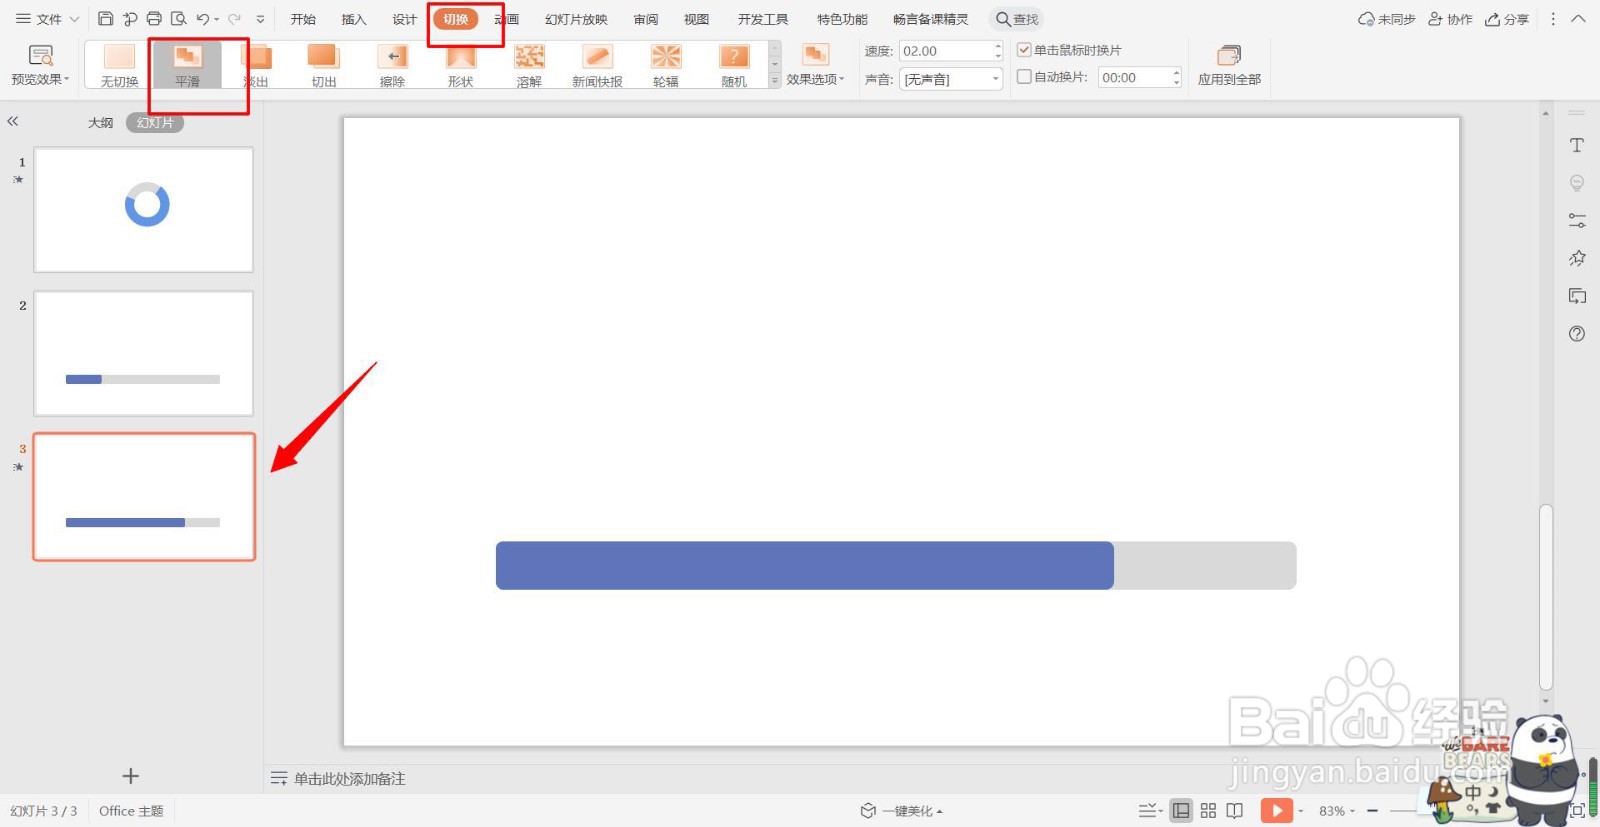The width and height of the screenshot is (1600, 827).
Task: Toggle 自动换片 checkbox
Action: [1024, 77]
